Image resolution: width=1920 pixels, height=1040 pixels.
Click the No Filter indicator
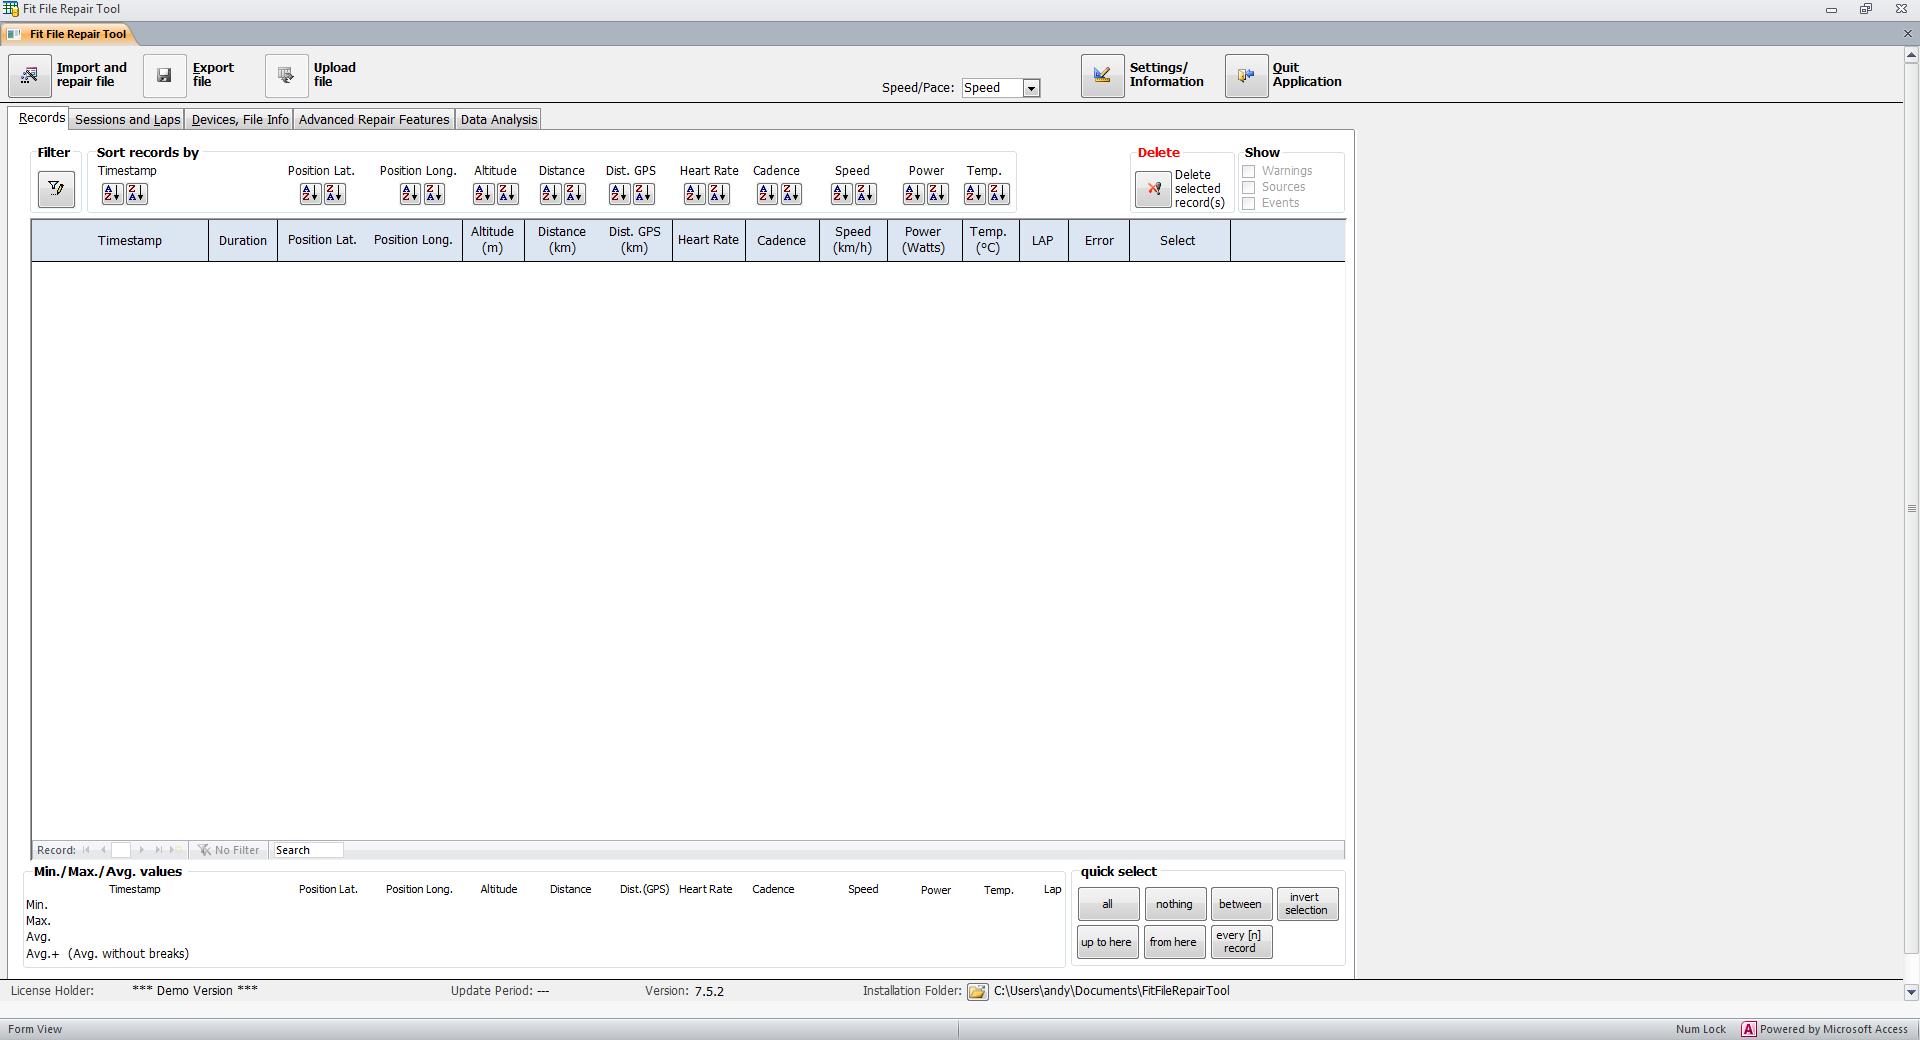click(x=229, y=850)
